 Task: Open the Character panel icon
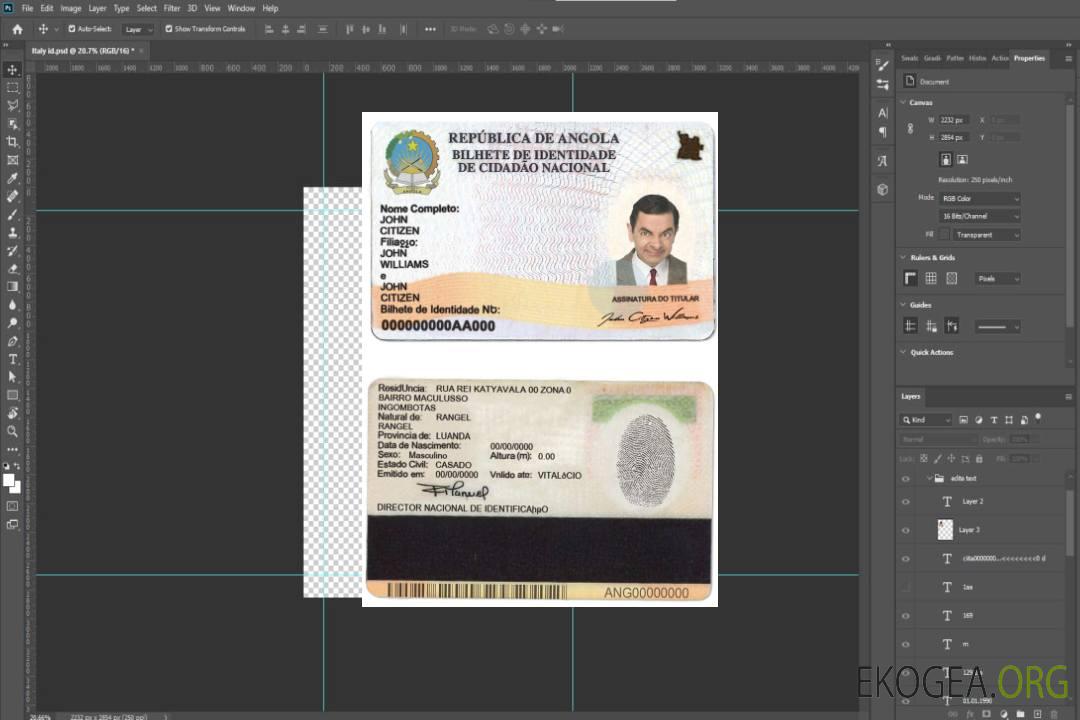click(x=883, y=113)
